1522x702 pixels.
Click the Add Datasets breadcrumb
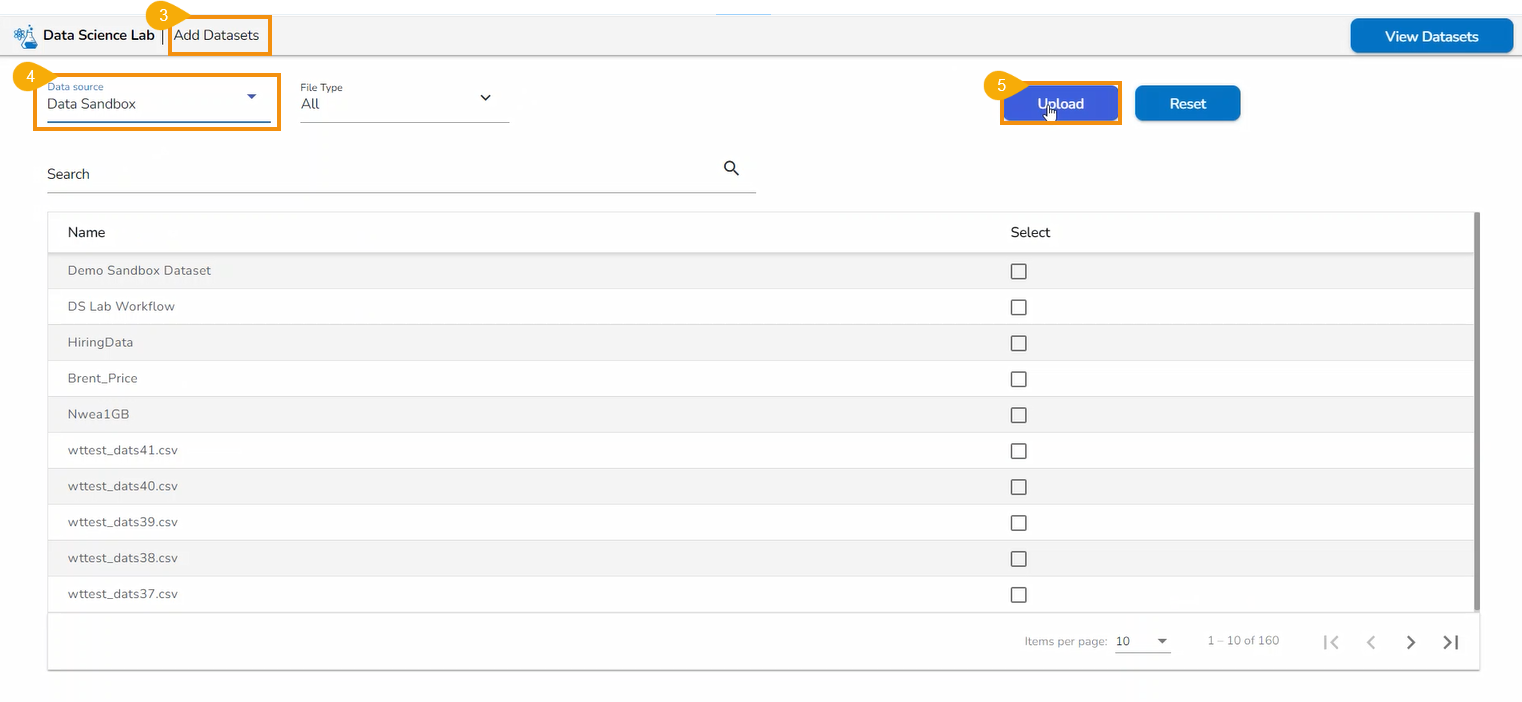(x=216, y=36)
